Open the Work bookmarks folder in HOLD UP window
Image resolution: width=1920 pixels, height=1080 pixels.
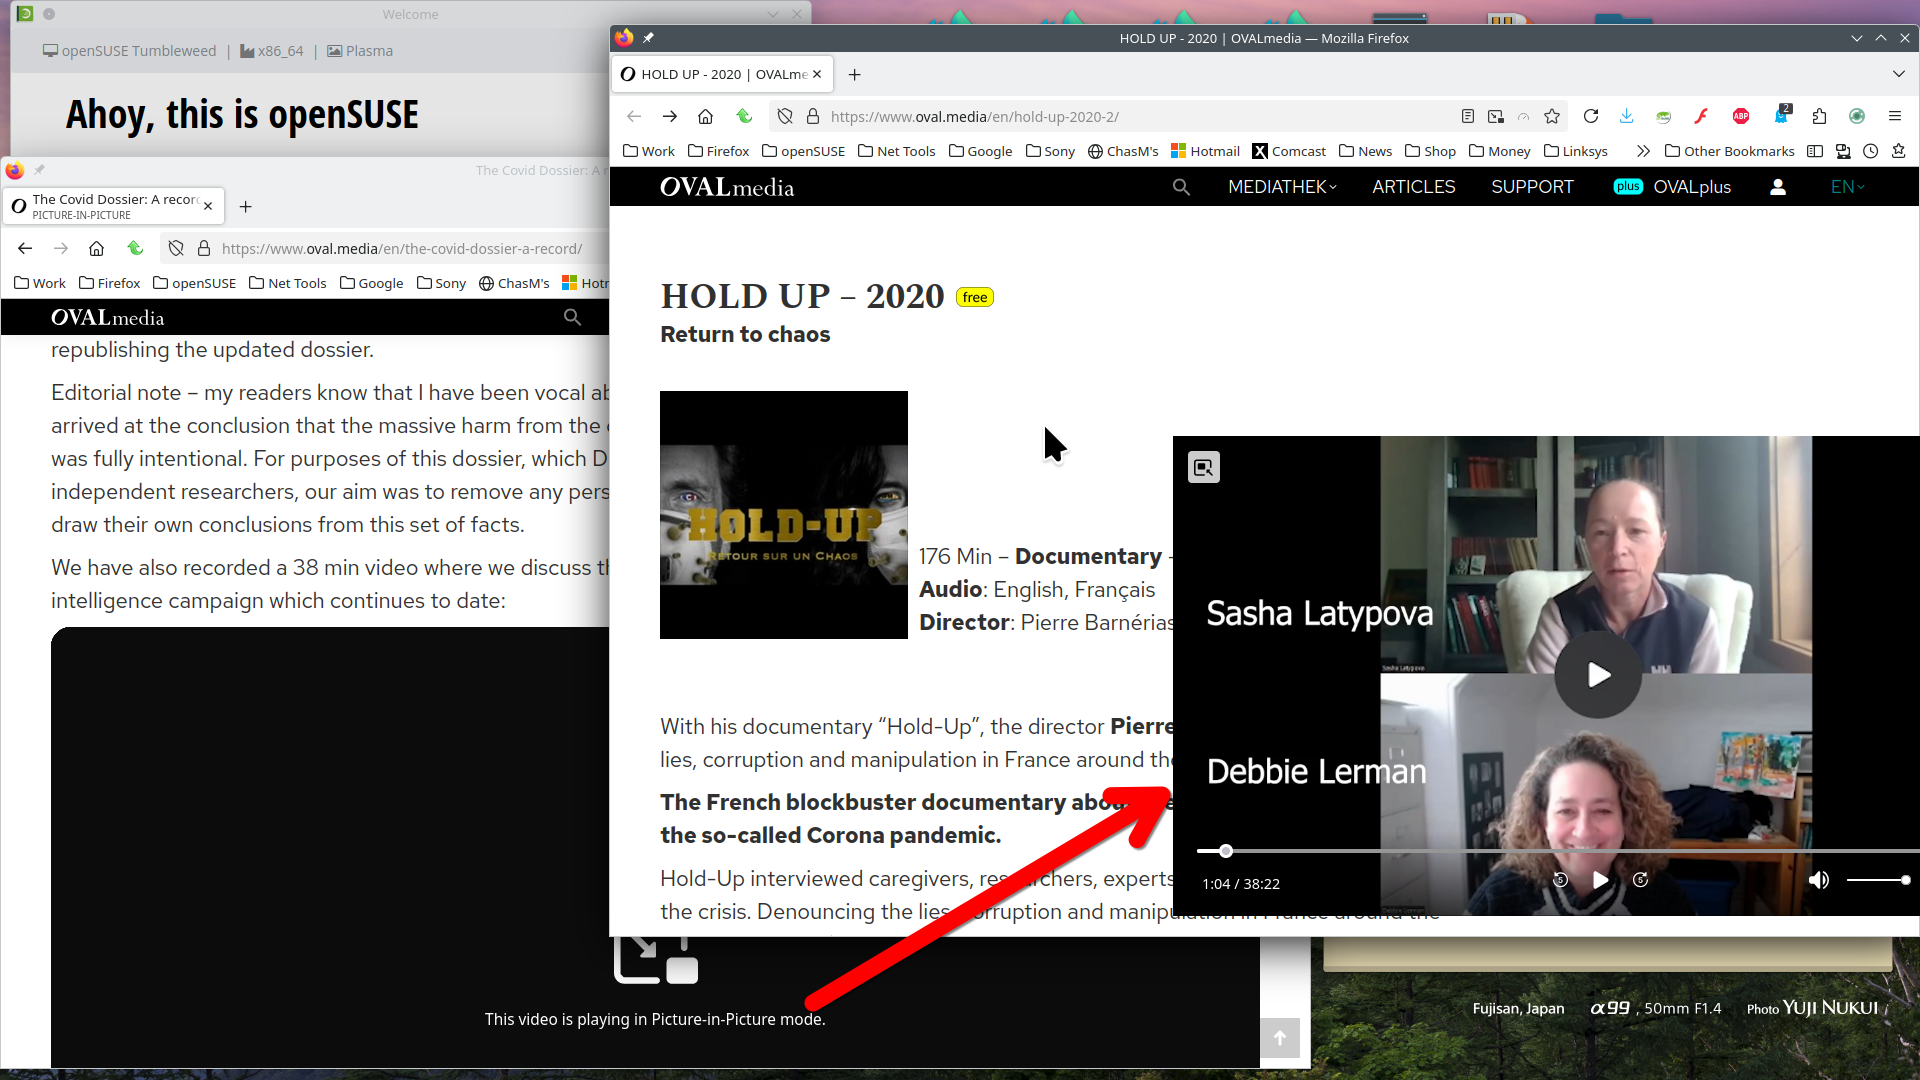pyautogui.click(x=648, y=151)
